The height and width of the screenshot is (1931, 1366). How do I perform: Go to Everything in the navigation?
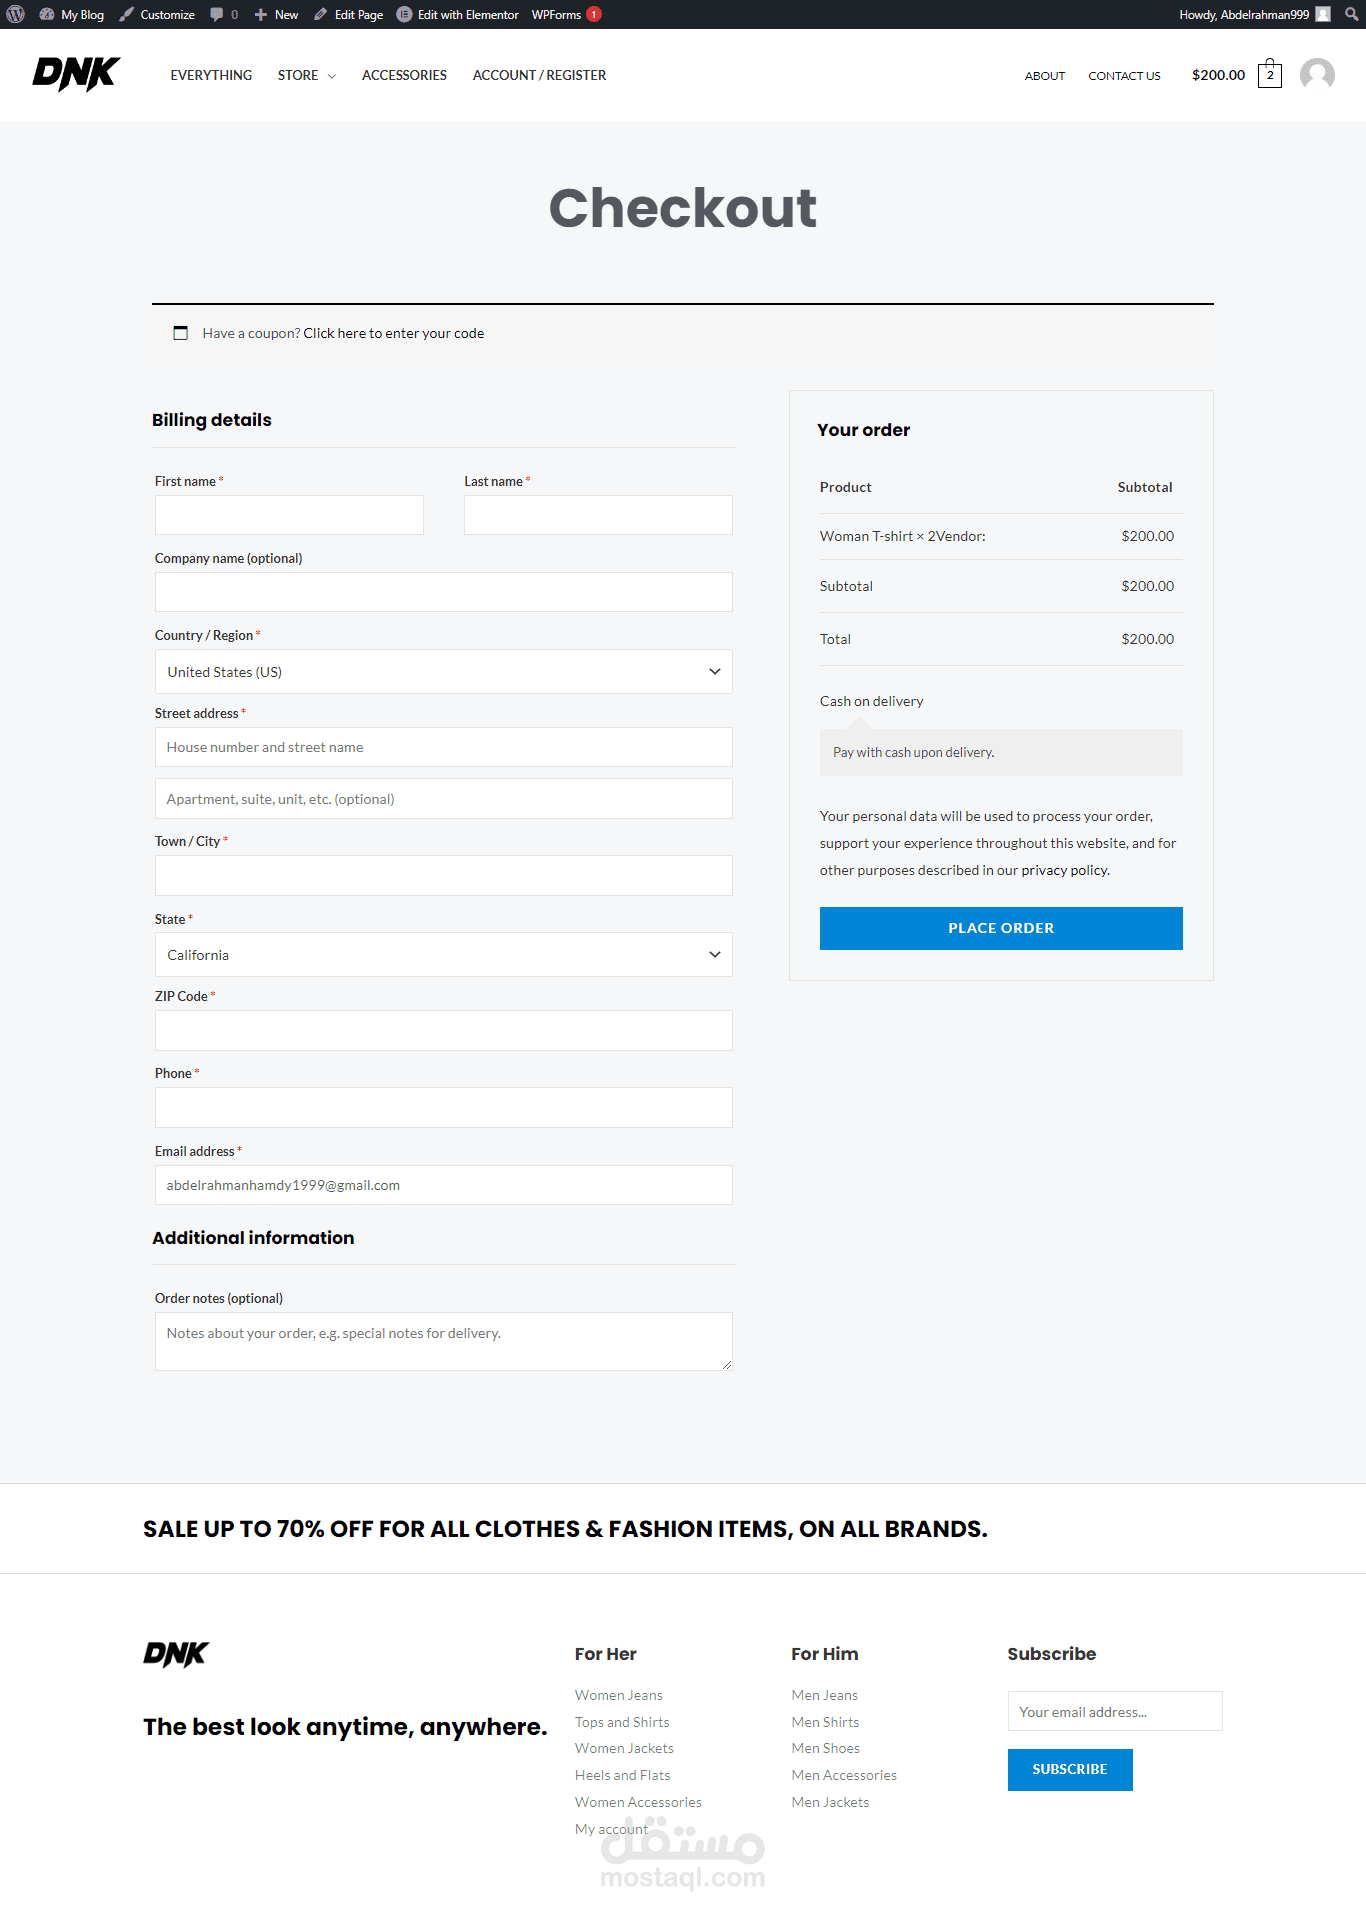click(211, 75)
